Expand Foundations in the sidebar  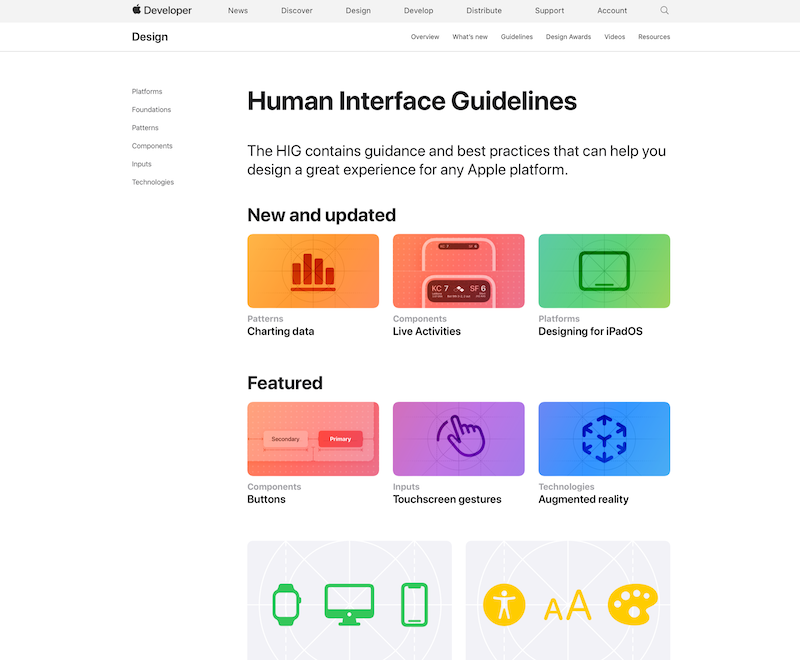(x=151, y=110)
